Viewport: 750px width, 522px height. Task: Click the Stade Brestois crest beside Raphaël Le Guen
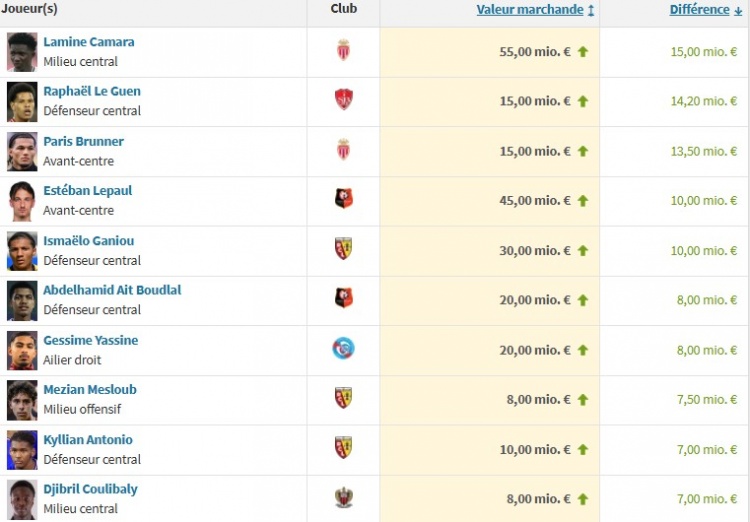(343, 100)
